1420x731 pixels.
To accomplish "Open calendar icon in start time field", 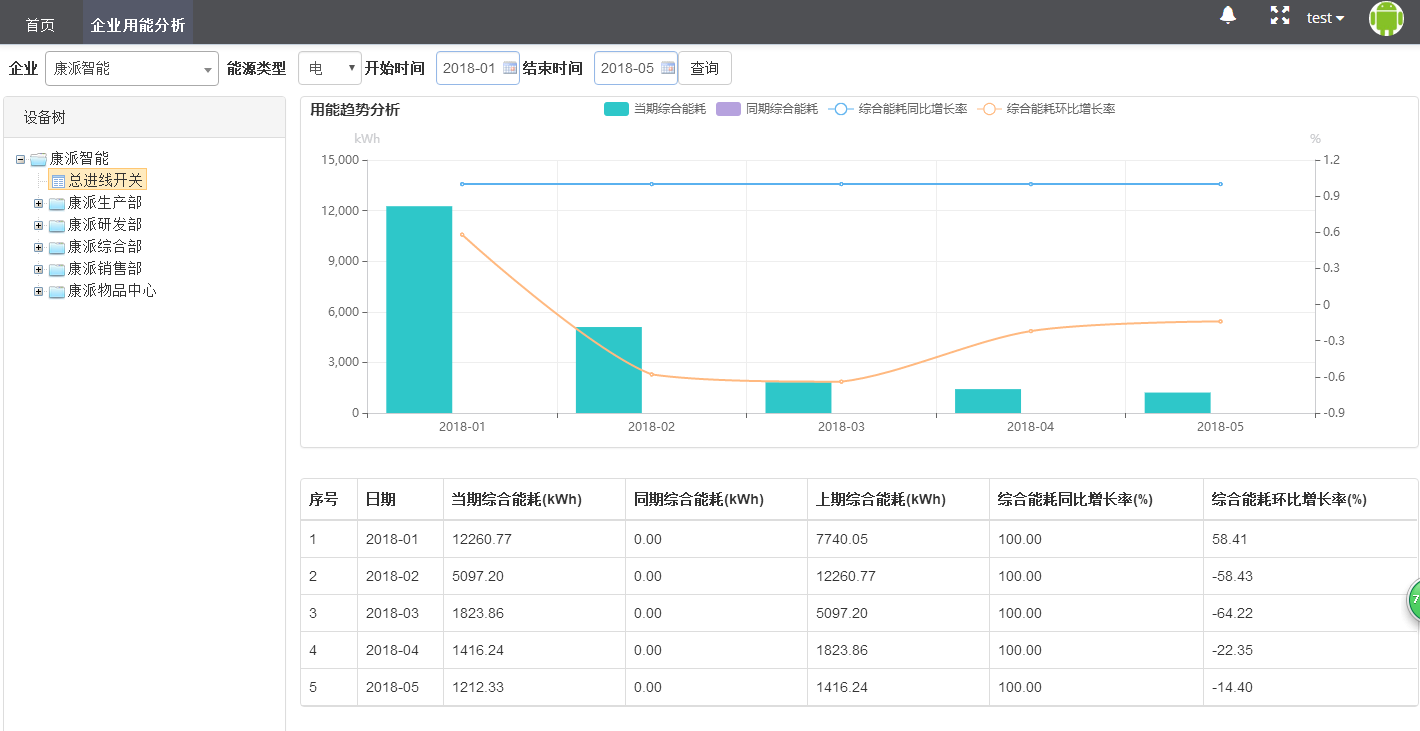I will pos(509,68).
